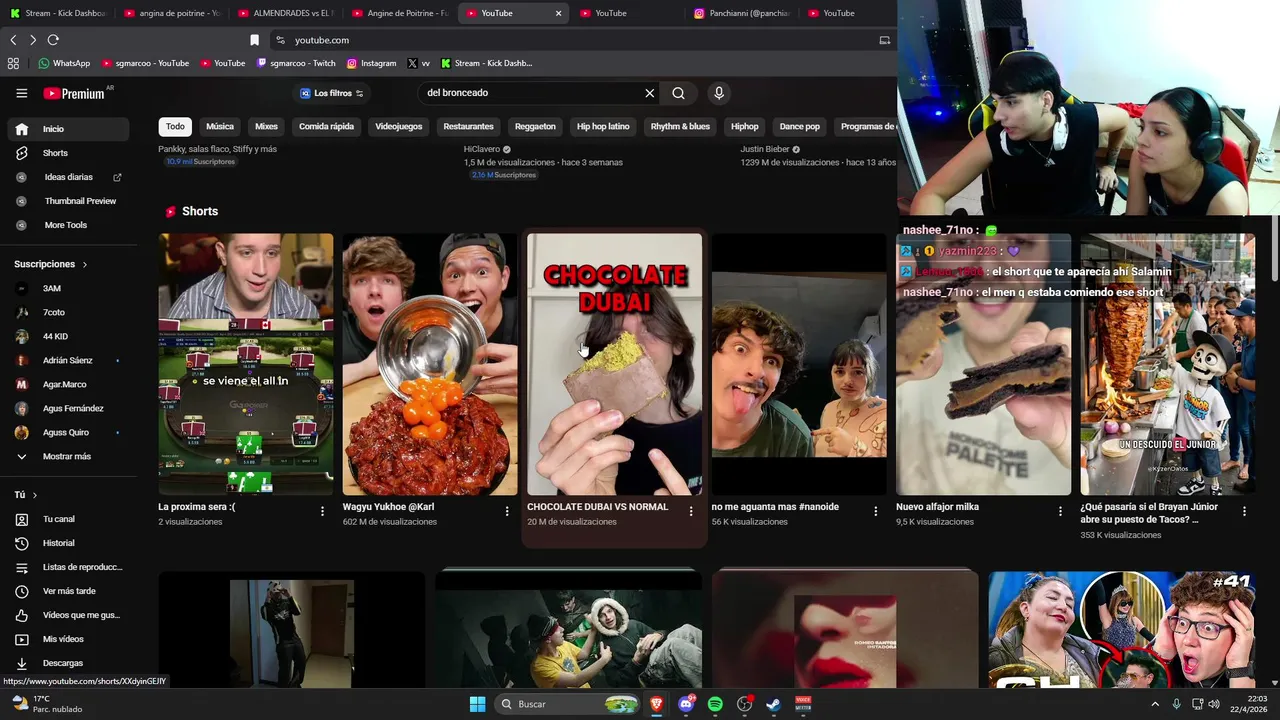Viewport: 1280px width, 720px height.
Task: Select the Mixes filter chip
Action: pyautogui.click(x=266, y=126)
